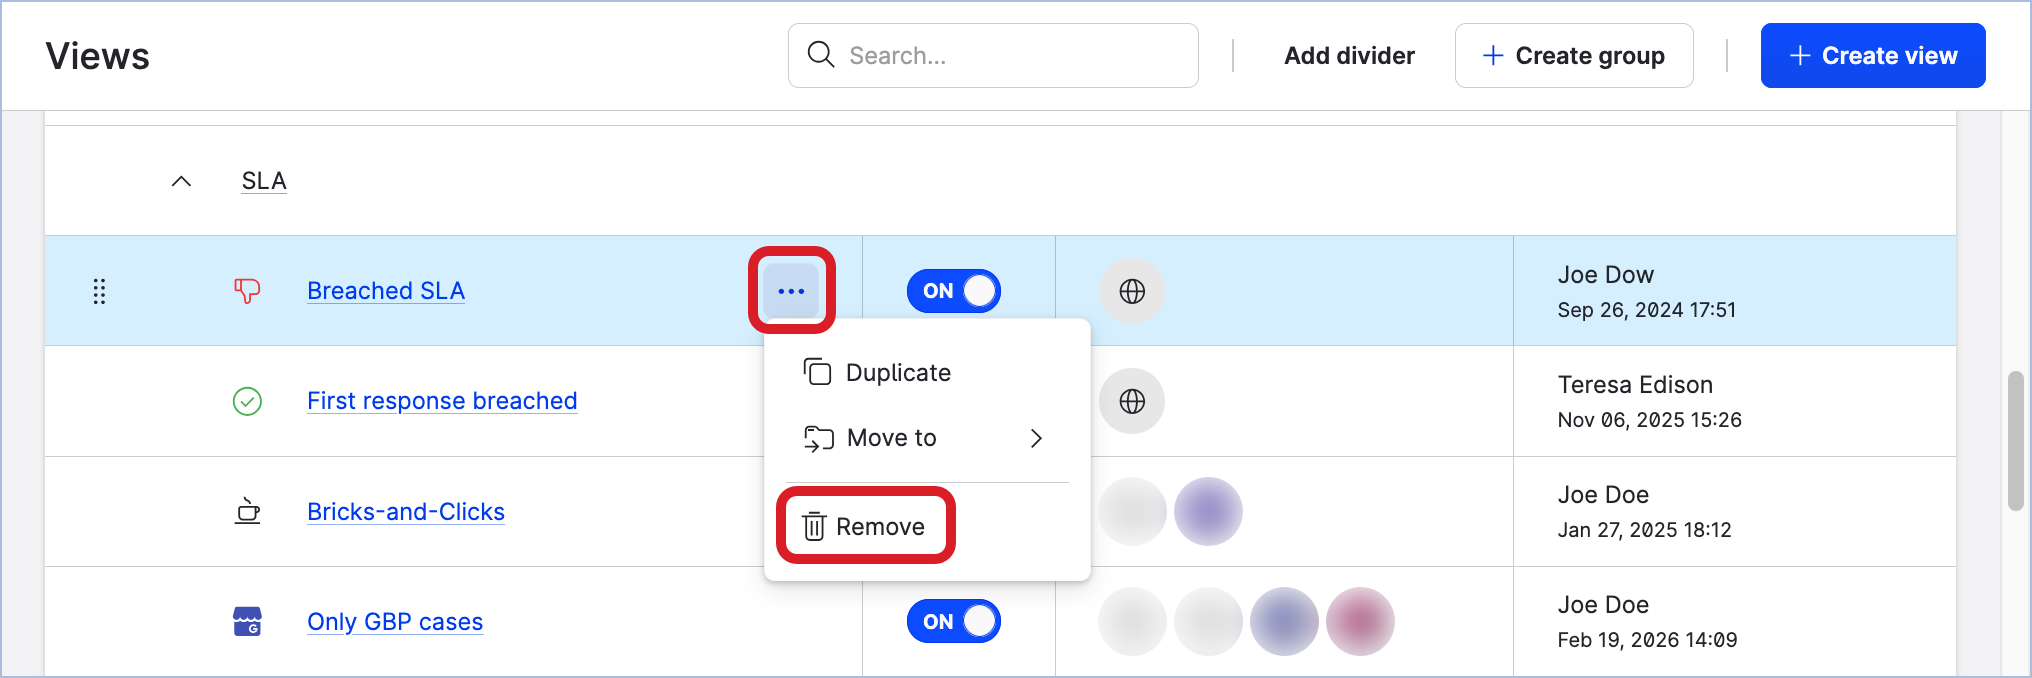Click the thumbs-down icon beside Breached SLA
The height and width of the screenshot is (678, 2032).
[x=247, y=291]
